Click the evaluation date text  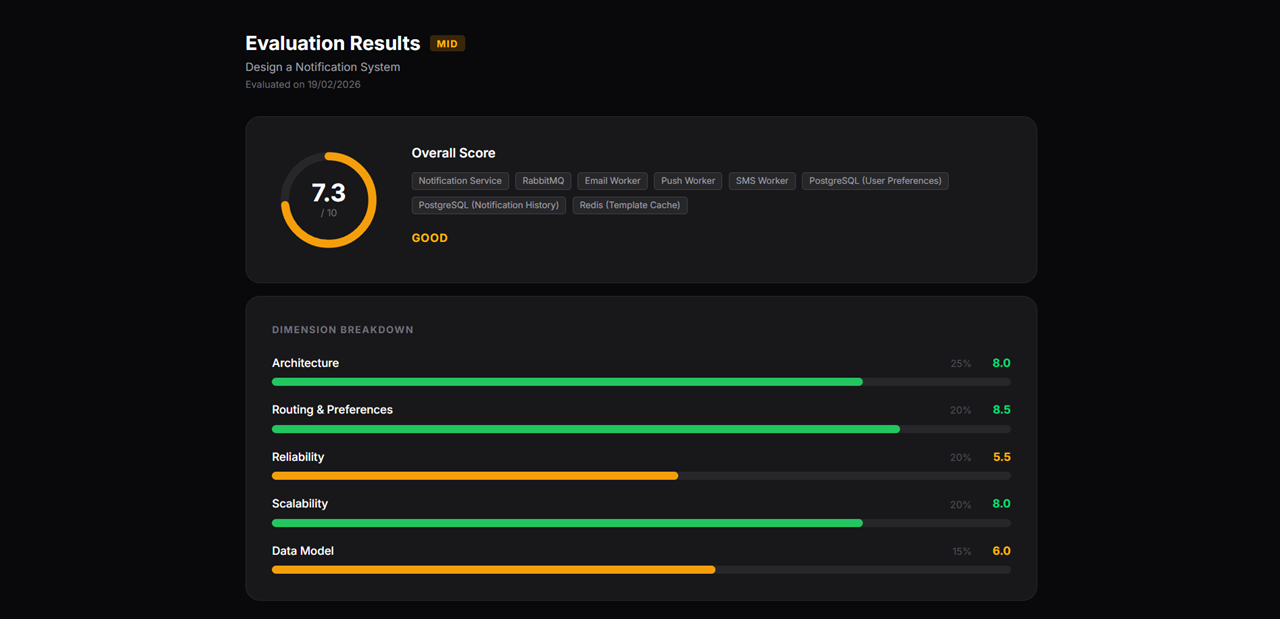[302, 84]
